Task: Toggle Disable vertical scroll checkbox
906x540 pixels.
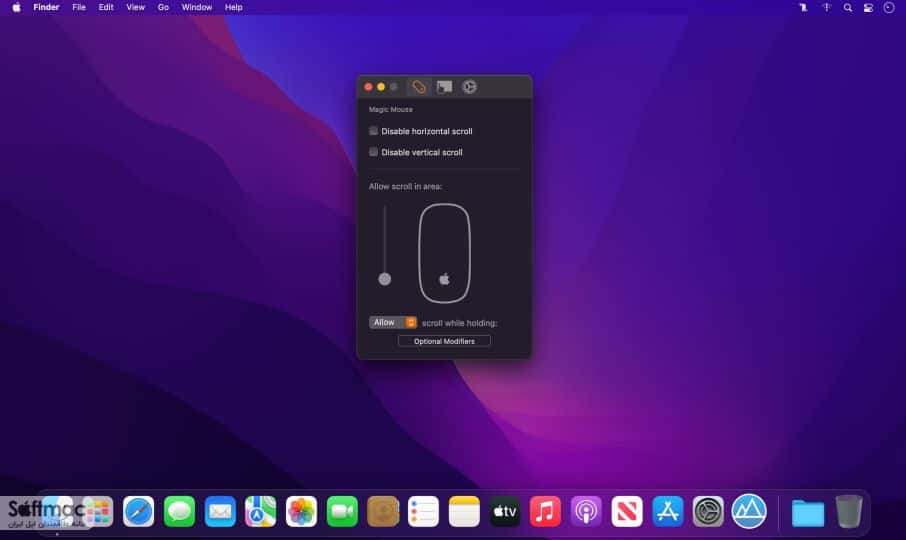Action: pos(373,152)
